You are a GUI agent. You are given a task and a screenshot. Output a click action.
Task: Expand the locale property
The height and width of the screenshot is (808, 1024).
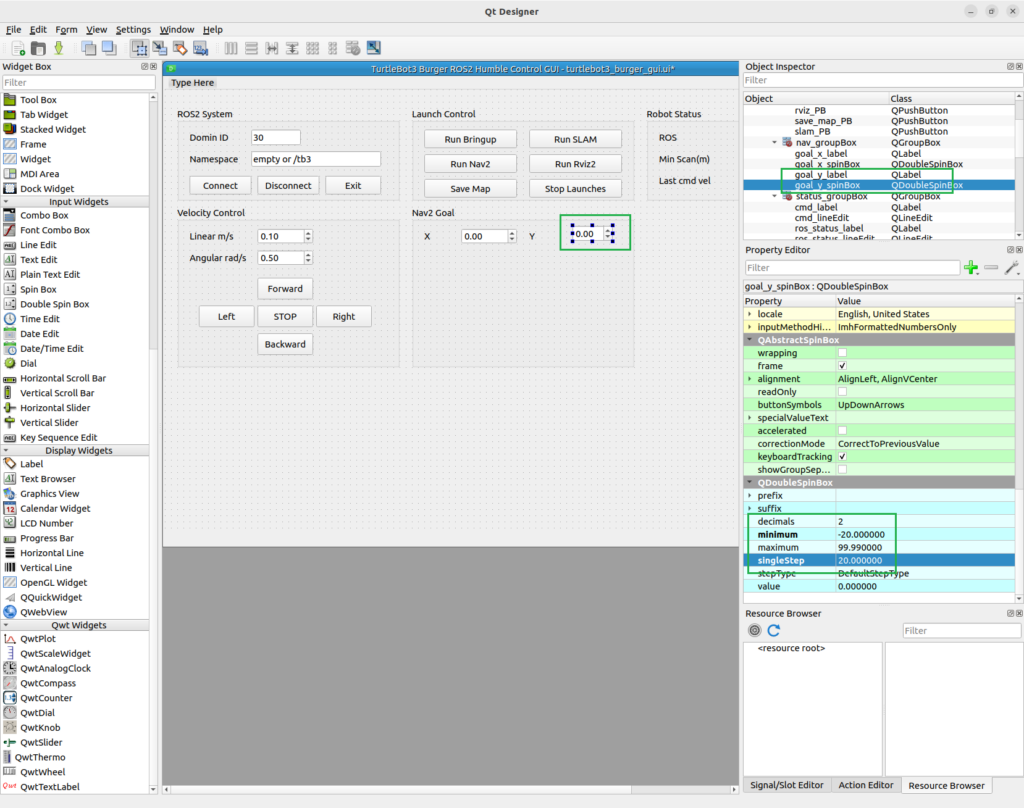click(x=750, y=314)
